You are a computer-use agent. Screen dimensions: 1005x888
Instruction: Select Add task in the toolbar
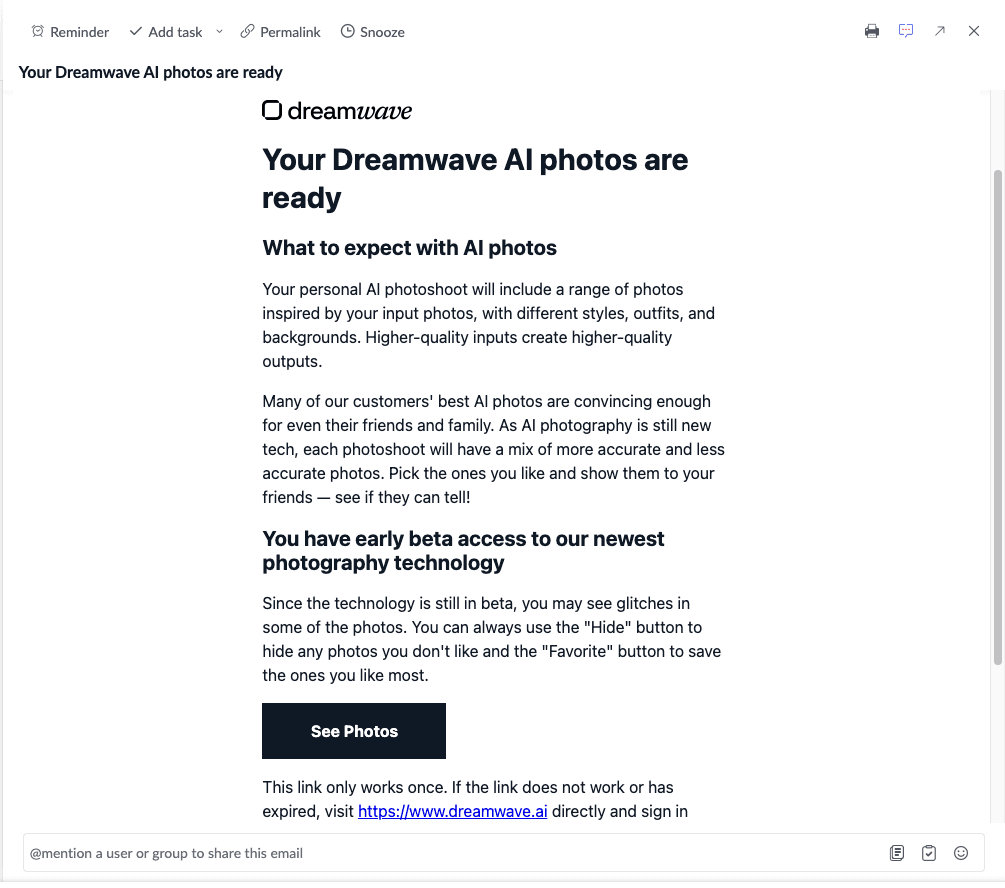(x=165, y=31)
